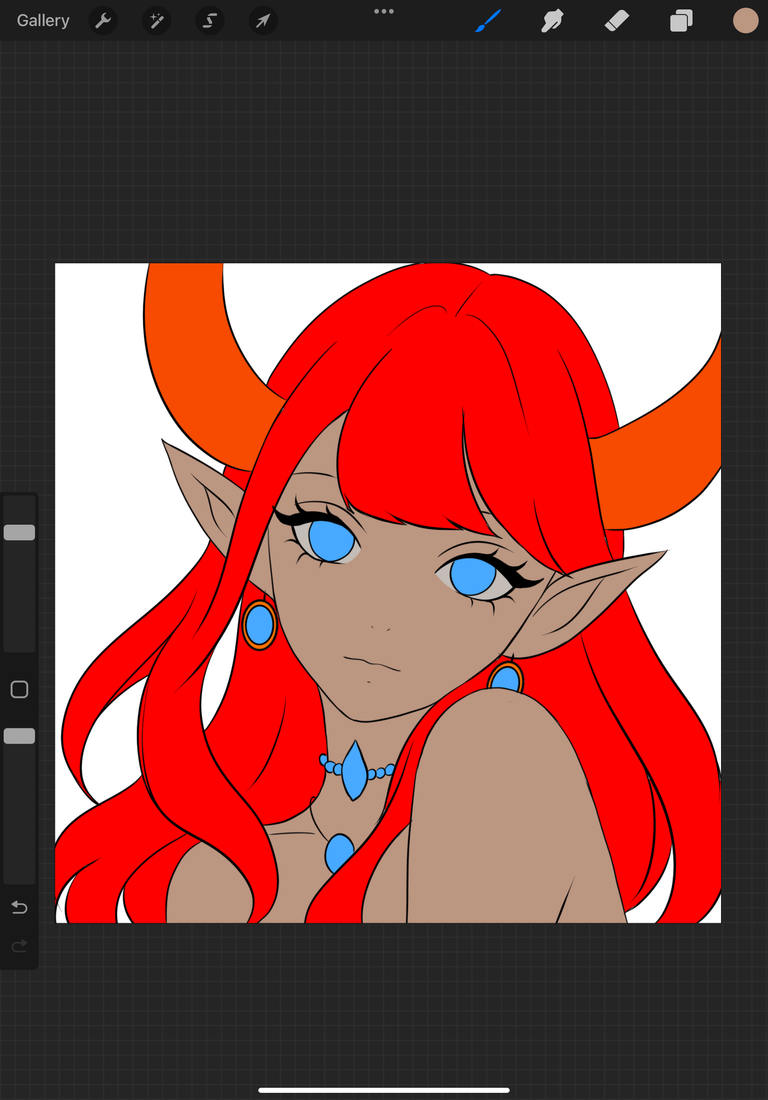Tap the square Modify button in sidebar
This screenshot has width=768, height=1100.
20,690
